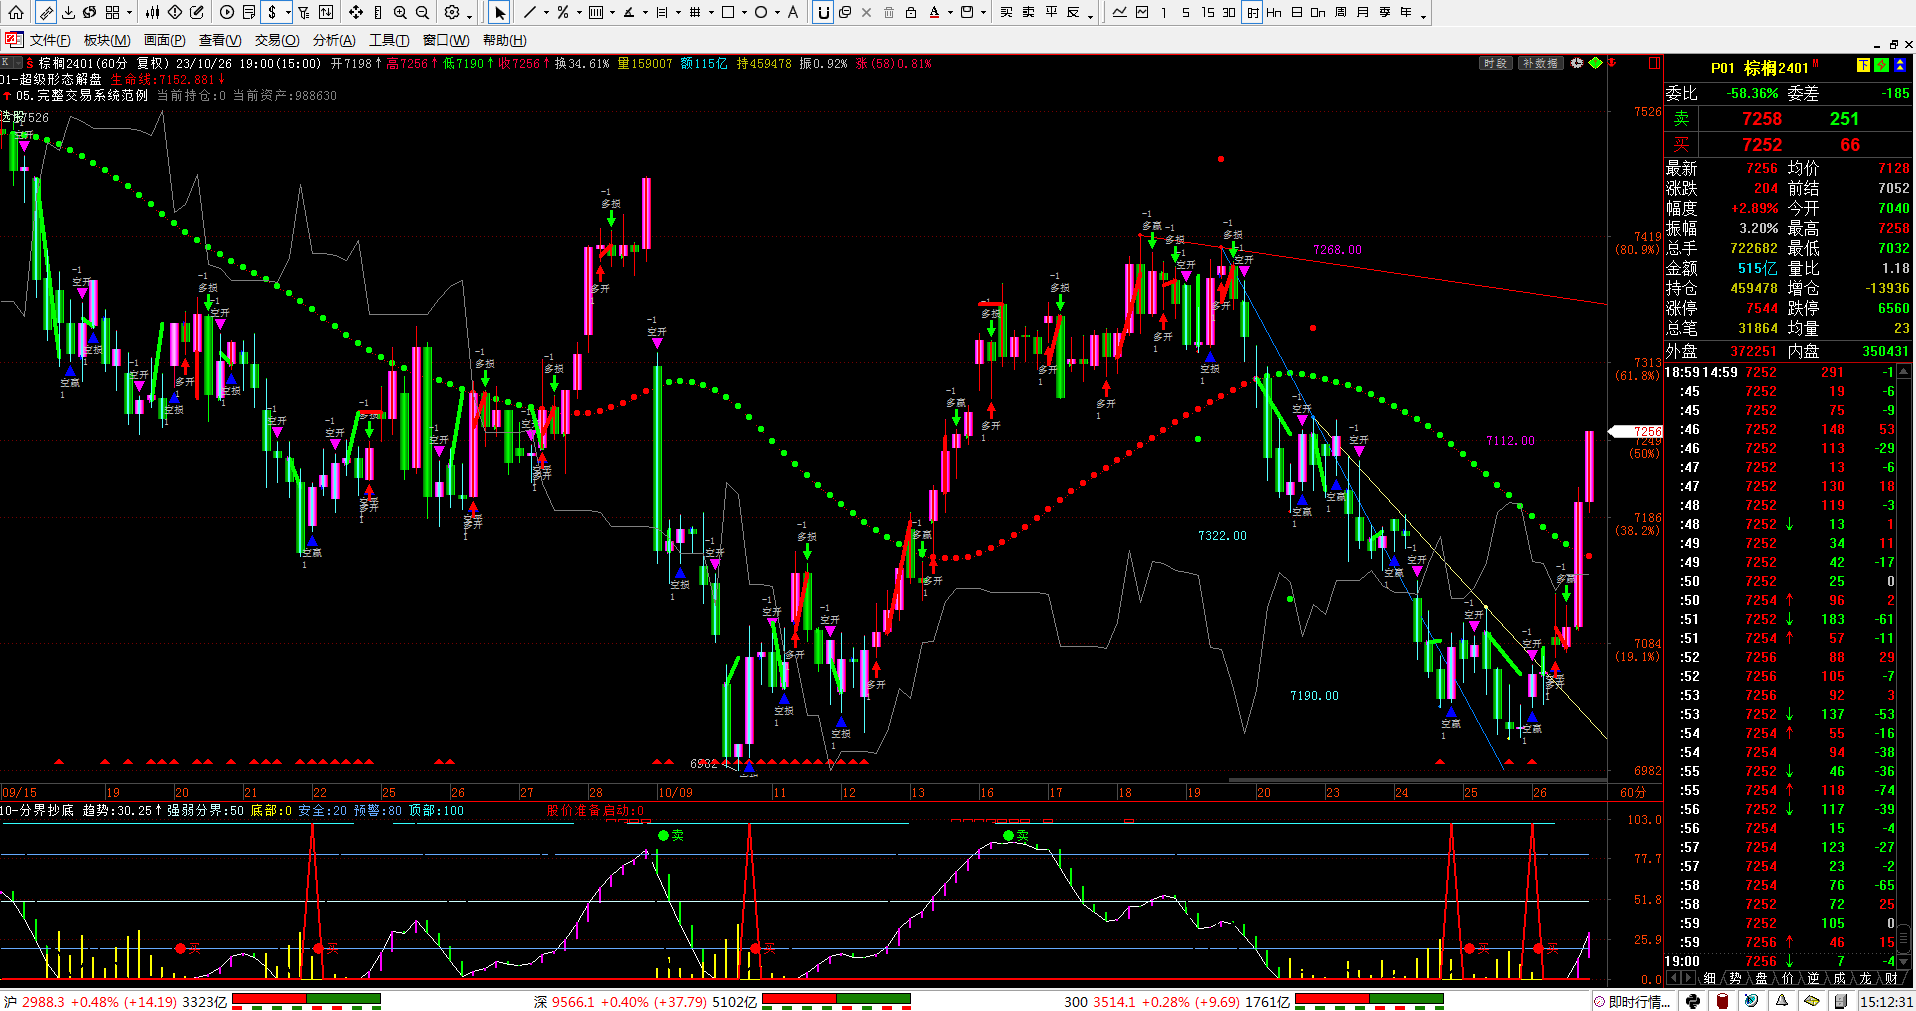Image resolution: width=1916 pixels, height=1011 pixels.
Task: Expand the grid layout dropdown arrow
Action: tap(129, 12)
